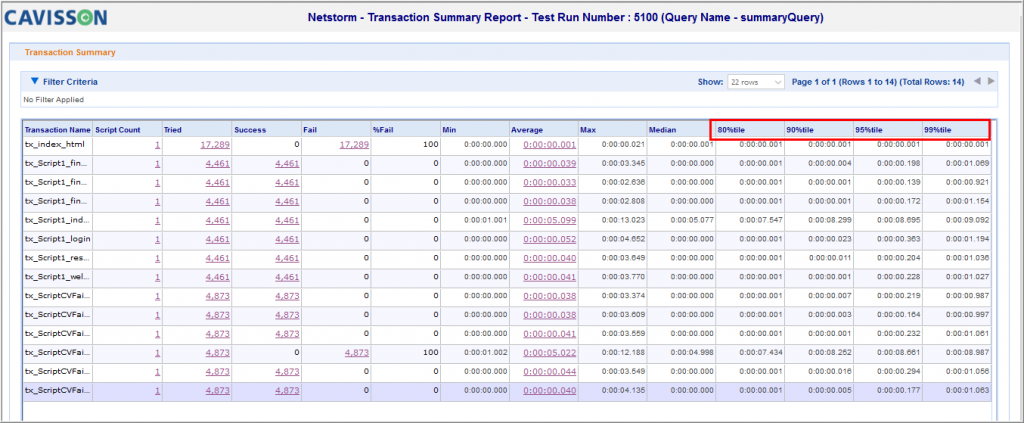Click 90%tile value 0:00:08.299
The image size is (1024, 423).
coord(829,221)
